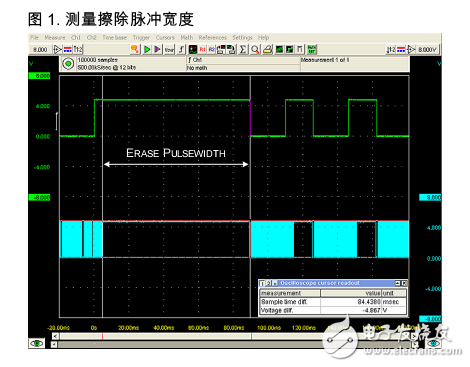Click the '100000 samples' record length text
470x367 pixels.
tap(97, 60)
